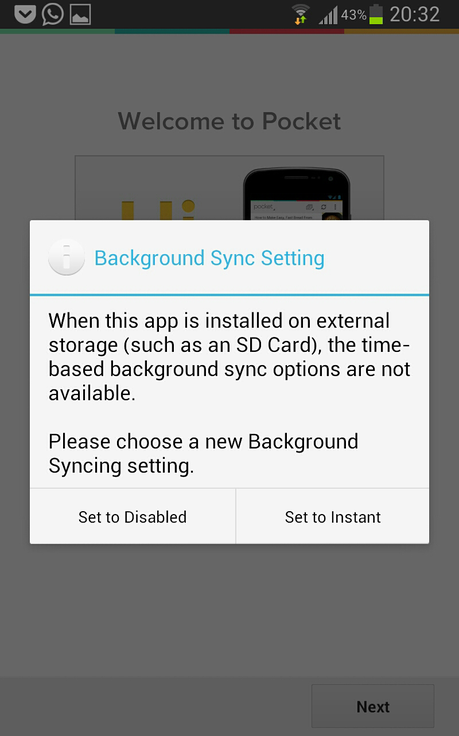This screenshot has height=736, width=459.
Task: Click the Welcome to Pocket heading
Action: [x=229, y=122]
